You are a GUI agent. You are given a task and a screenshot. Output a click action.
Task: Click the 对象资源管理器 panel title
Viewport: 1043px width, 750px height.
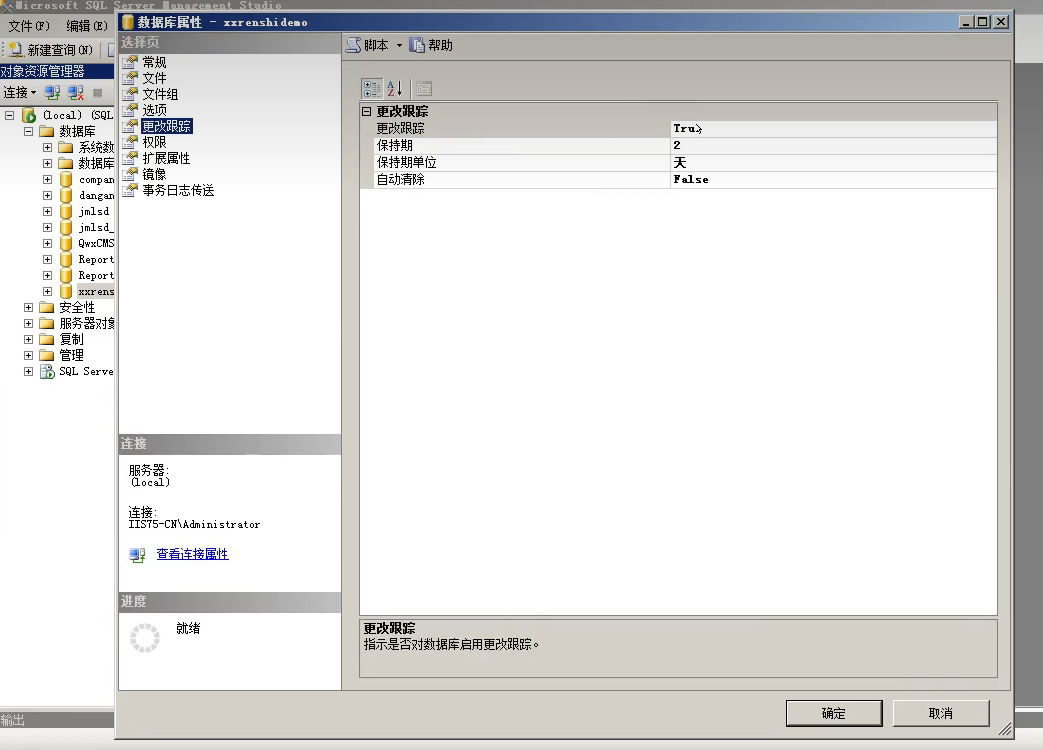click(x=43, y=71)
